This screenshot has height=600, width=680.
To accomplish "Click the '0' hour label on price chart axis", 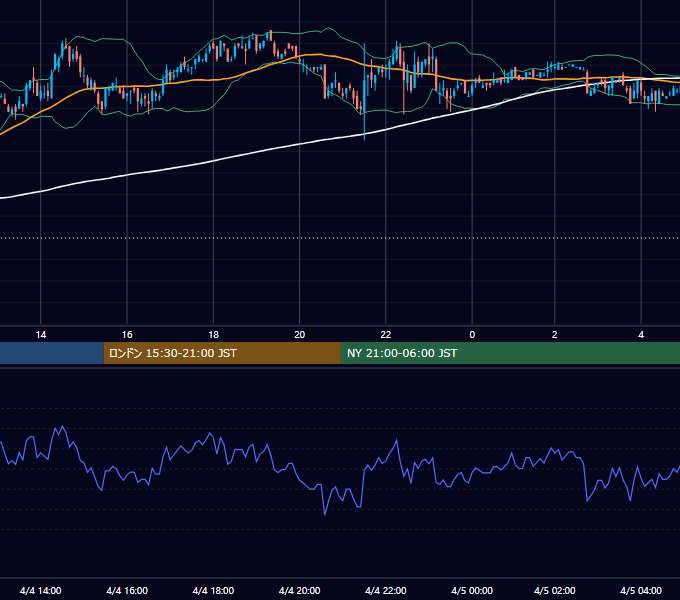I will point(472,335).
